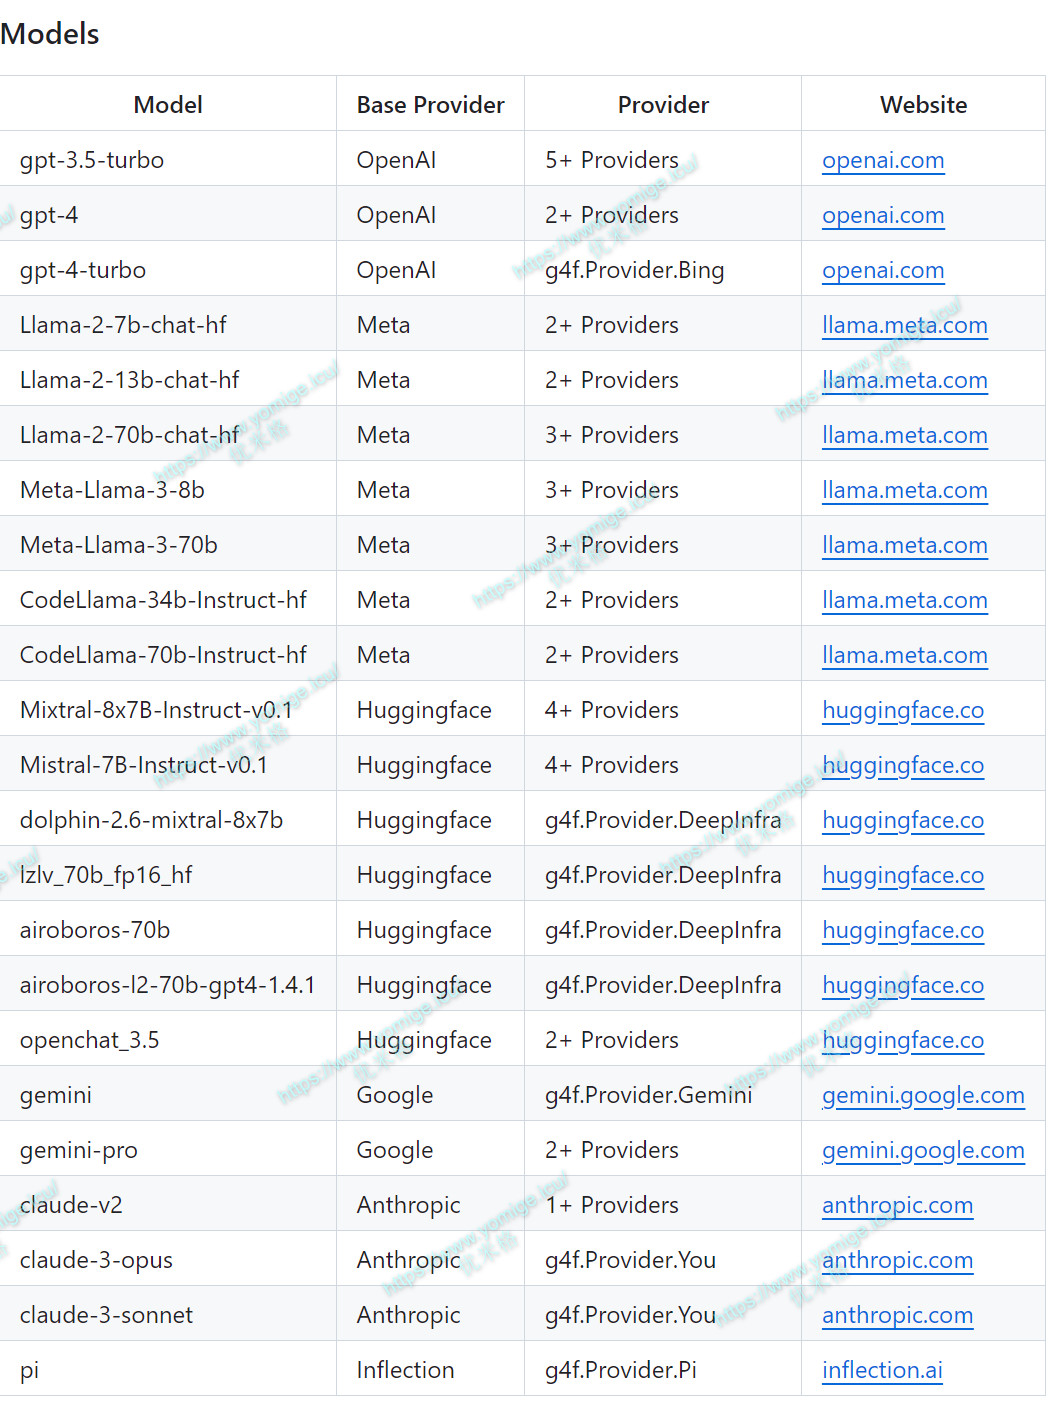Follow the openai.com link for gpt-4-turbo
The image size is (1052, 1417).
(x=882, y=271)
